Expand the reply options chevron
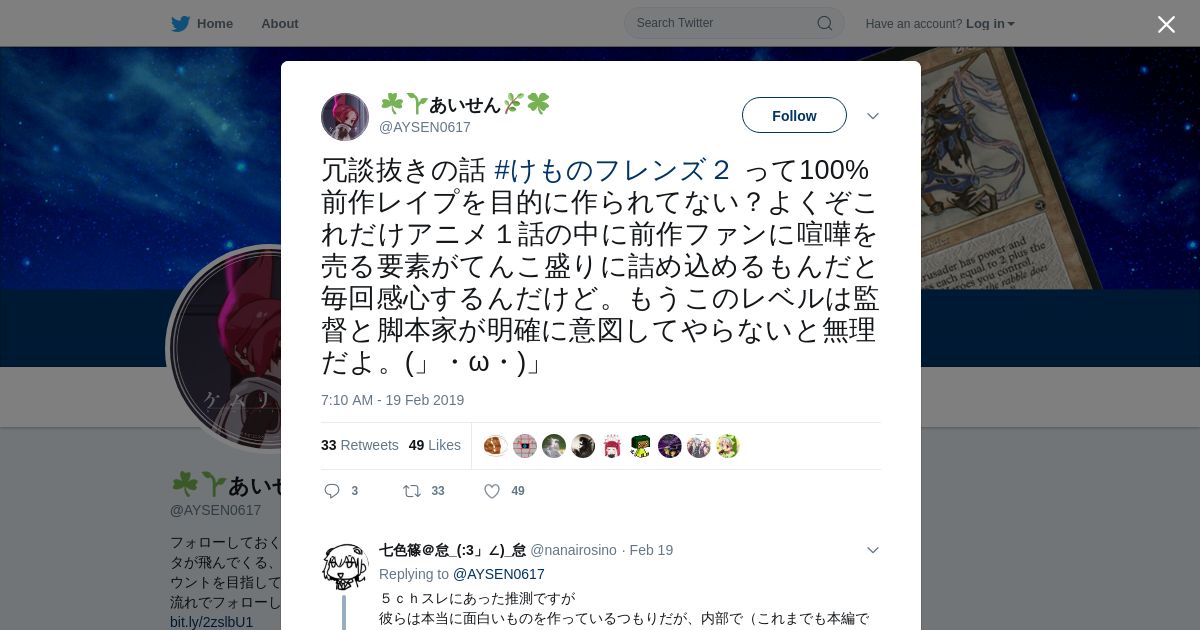The height and width of the screenshot is (630, 1200). 872,550
